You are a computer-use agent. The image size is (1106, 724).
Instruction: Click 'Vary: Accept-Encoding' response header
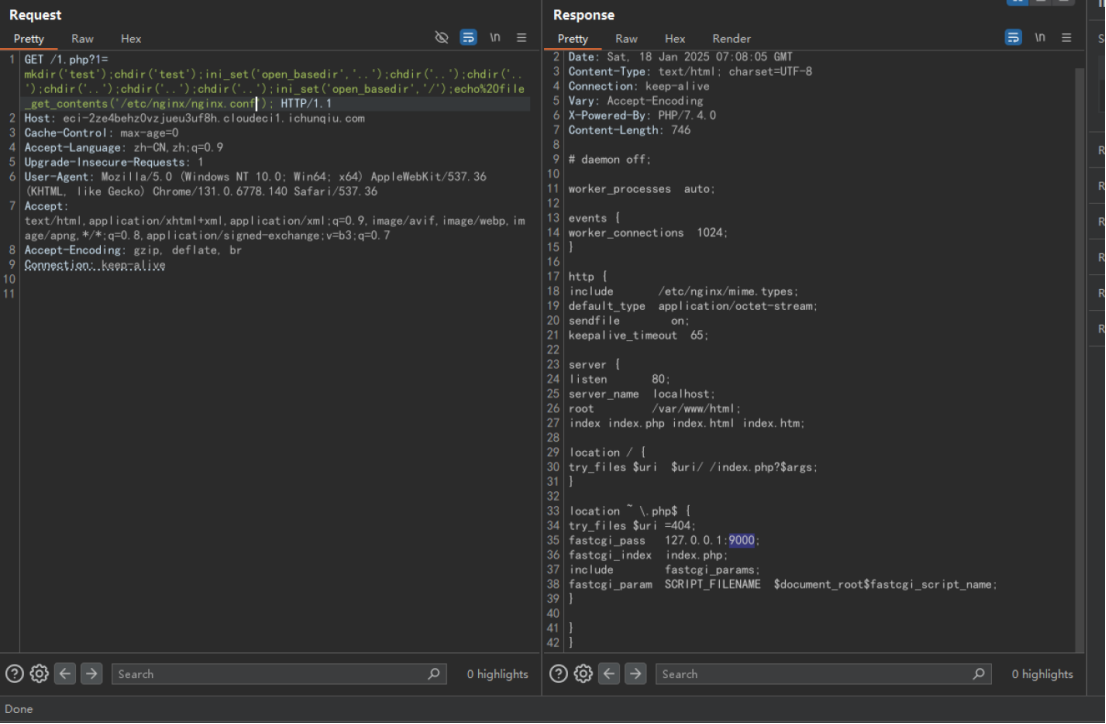click(636, 101)
